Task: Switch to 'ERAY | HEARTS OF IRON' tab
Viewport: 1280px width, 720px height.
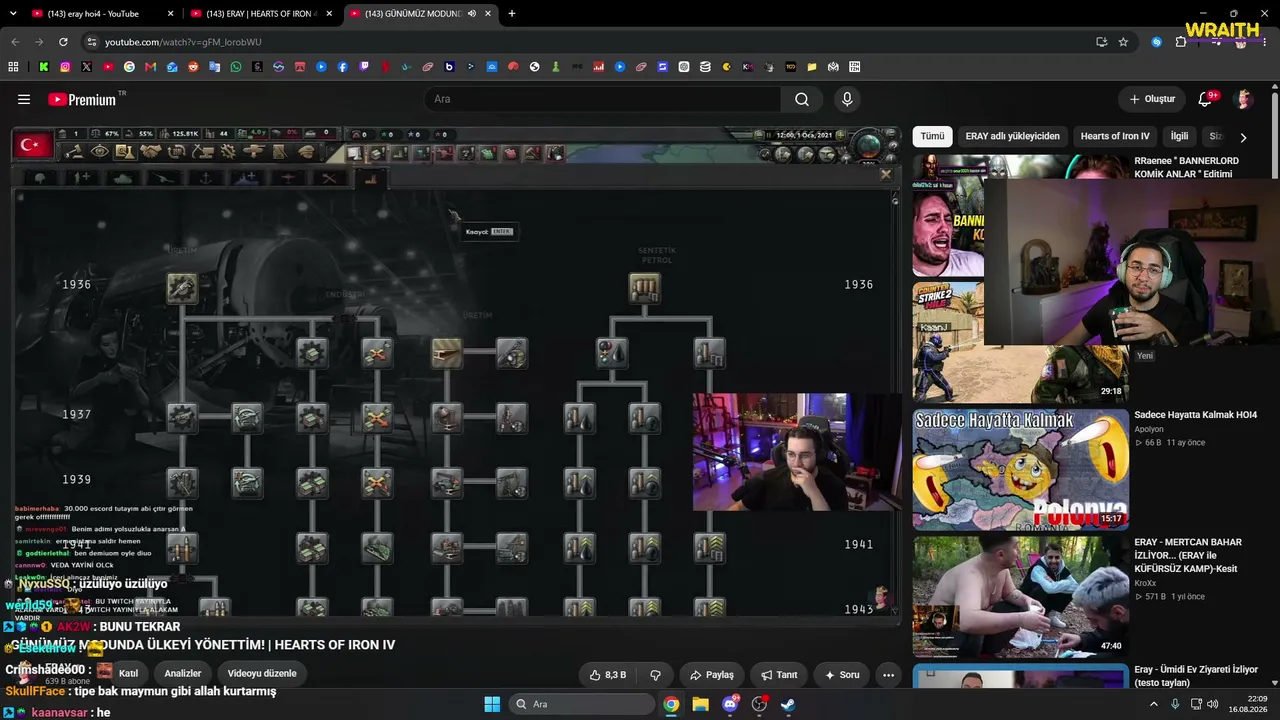Action: click(x=260, y=14)
